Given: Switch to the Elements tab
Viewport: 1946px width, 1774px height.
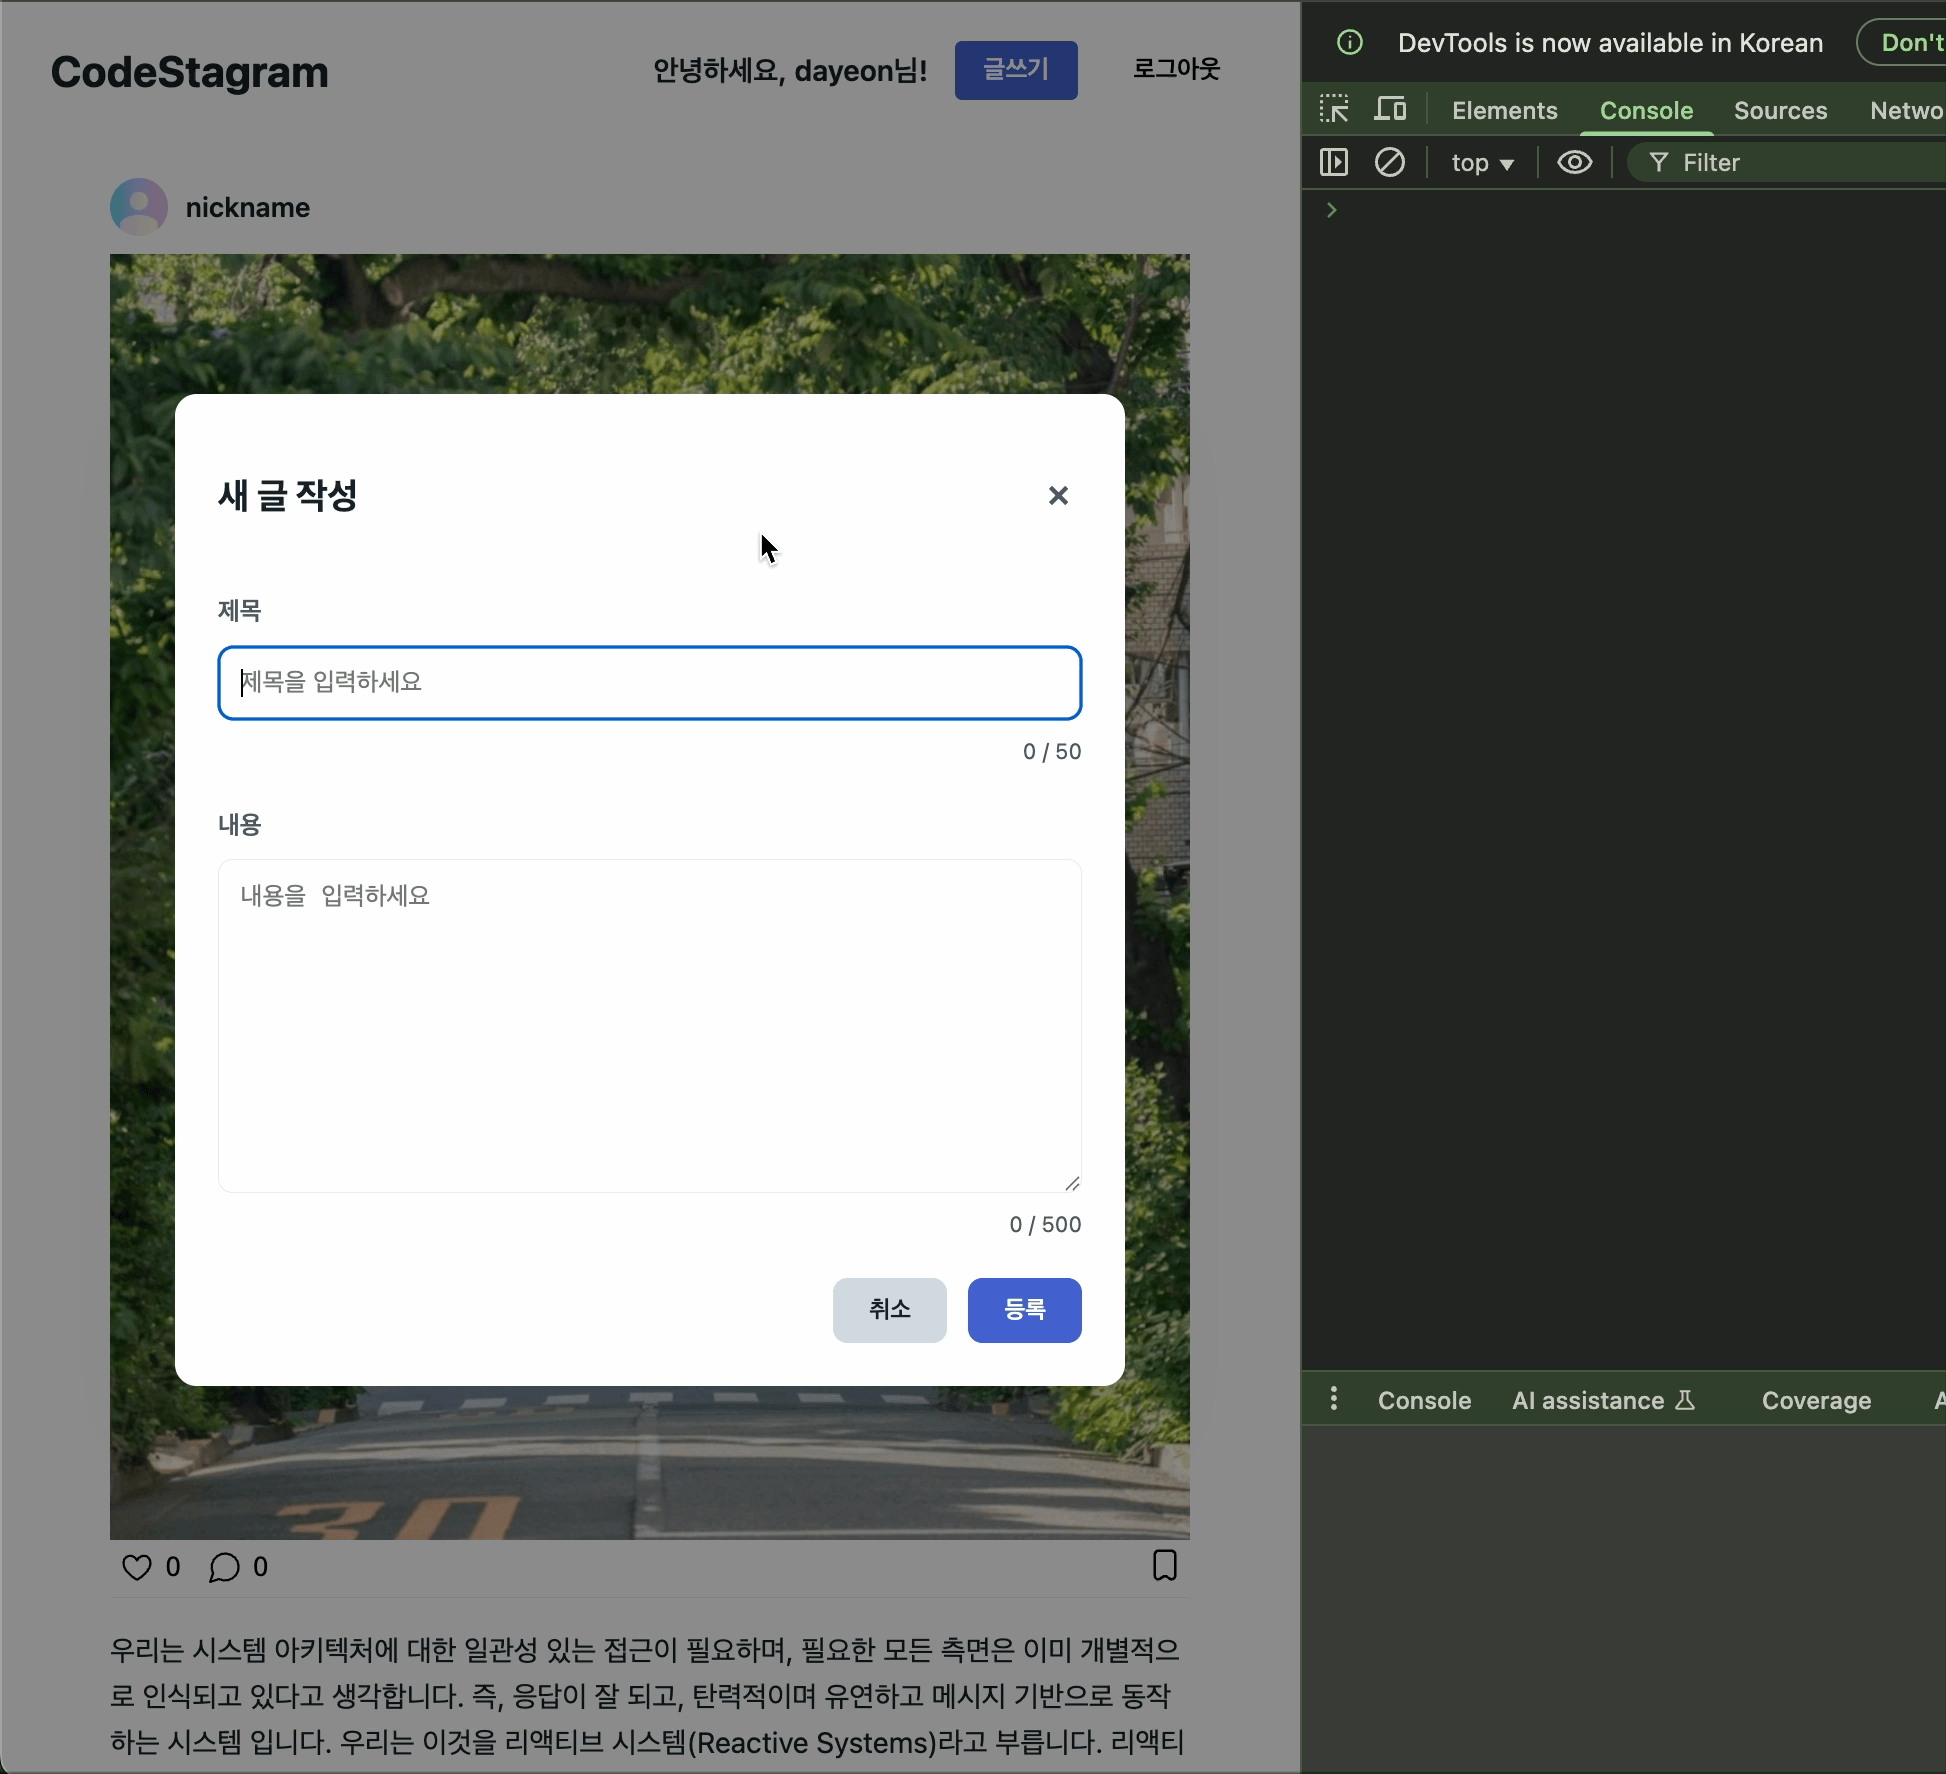Looking at the screenshot, I should click(1504, 111).
